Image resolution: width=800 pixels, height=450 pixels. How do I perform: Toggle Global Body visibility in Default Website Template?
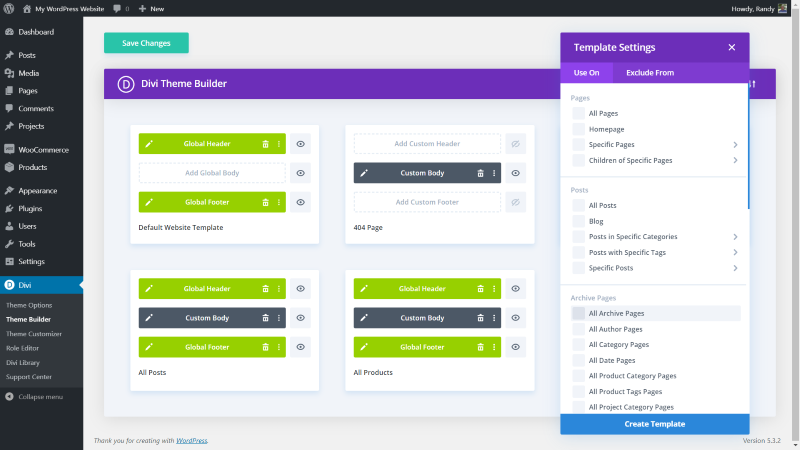tap(301, 173)
